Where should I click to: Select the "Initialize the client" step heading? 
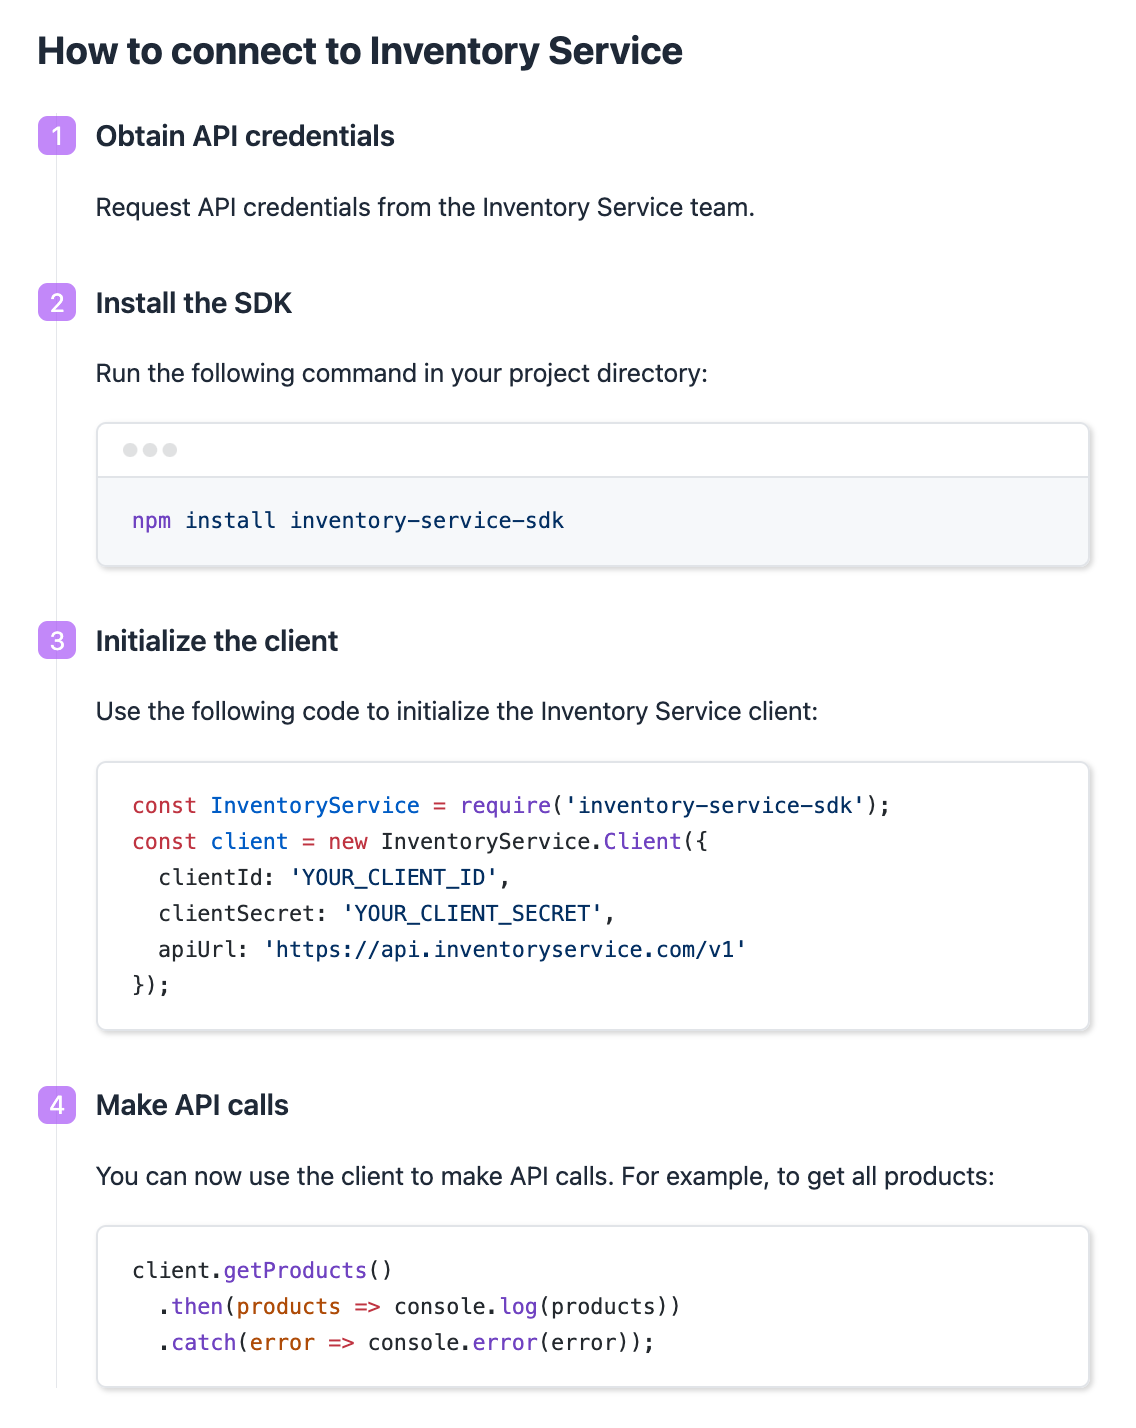[217, 641]
